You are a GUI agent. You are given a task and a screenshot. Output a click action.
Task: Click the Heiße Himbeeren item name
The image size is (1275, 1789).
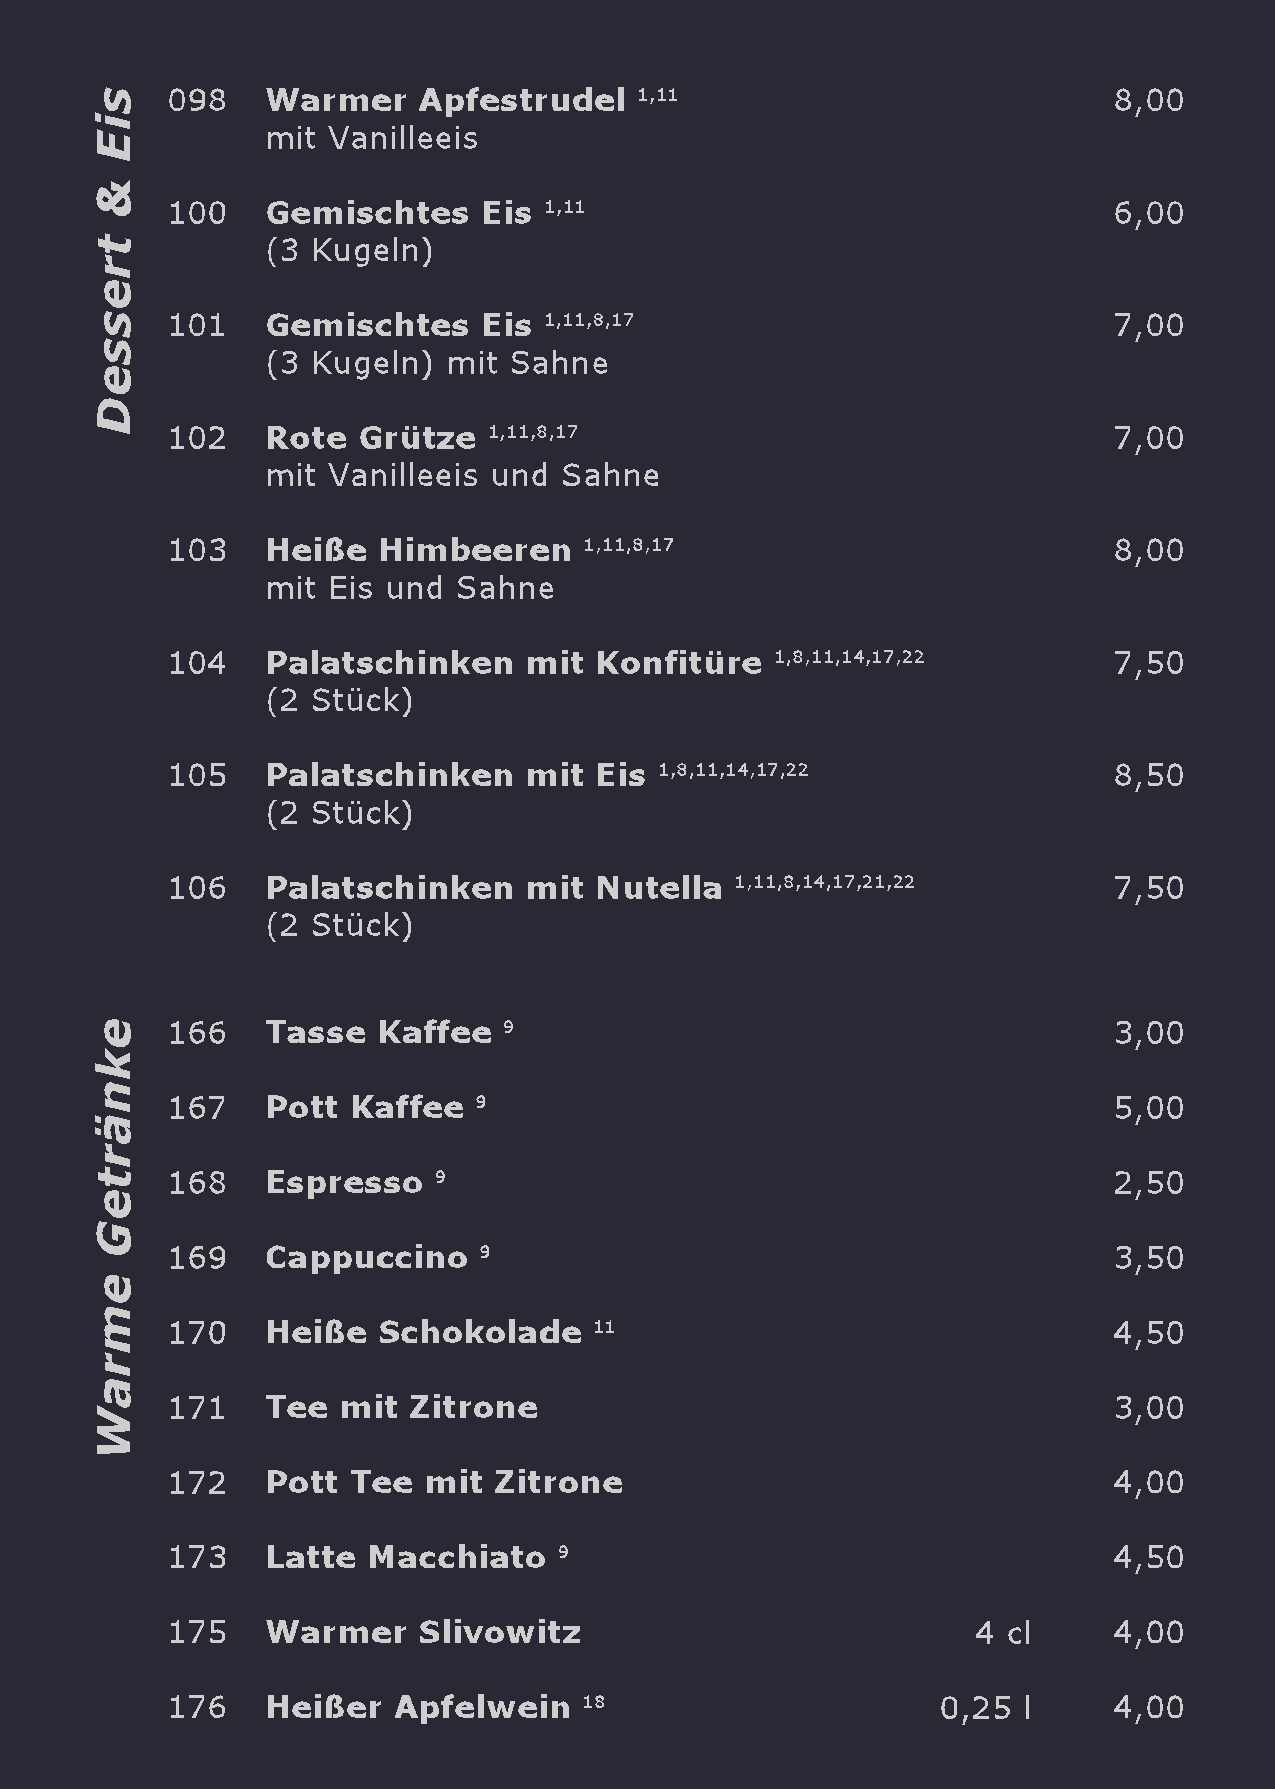(418, 551)
